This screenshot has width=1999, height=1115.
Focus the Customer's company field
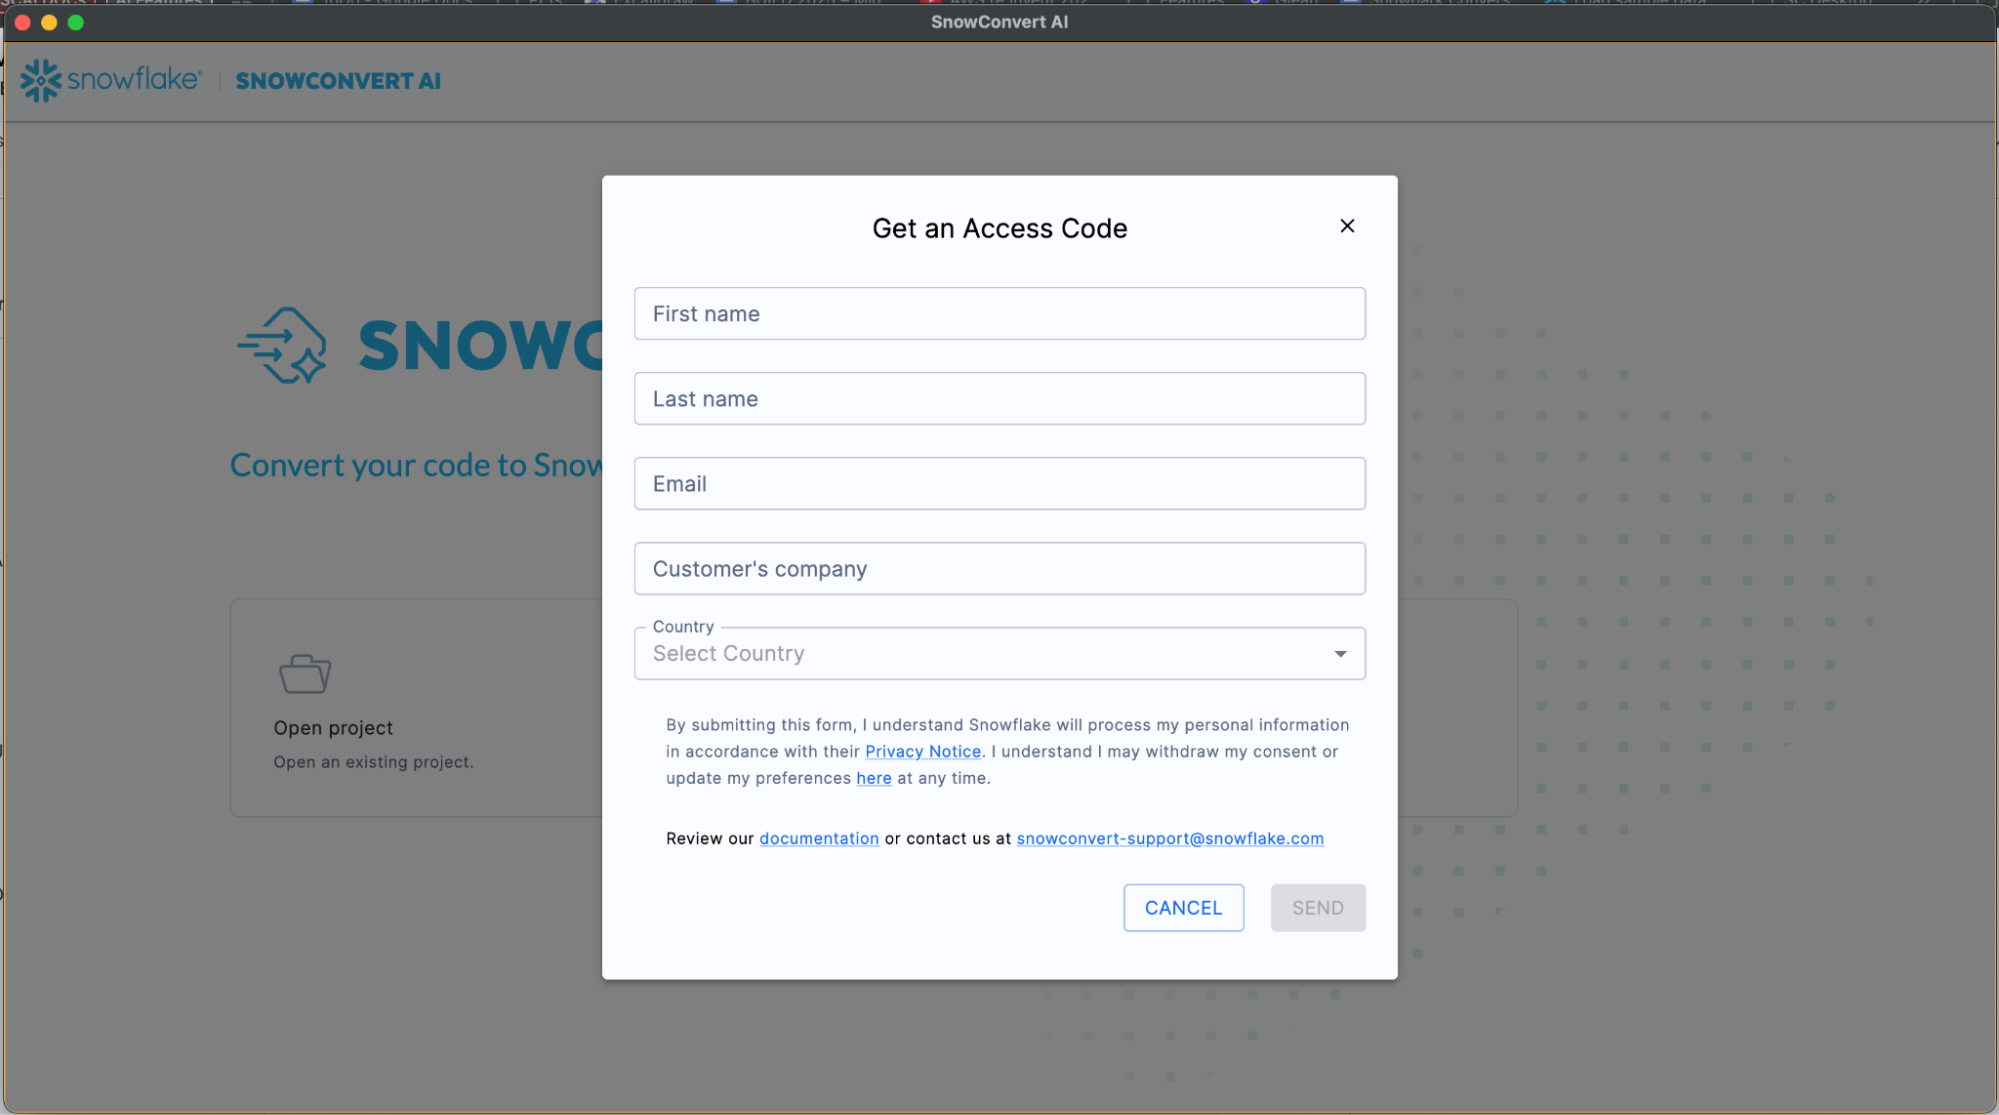(x=999, y=569)
